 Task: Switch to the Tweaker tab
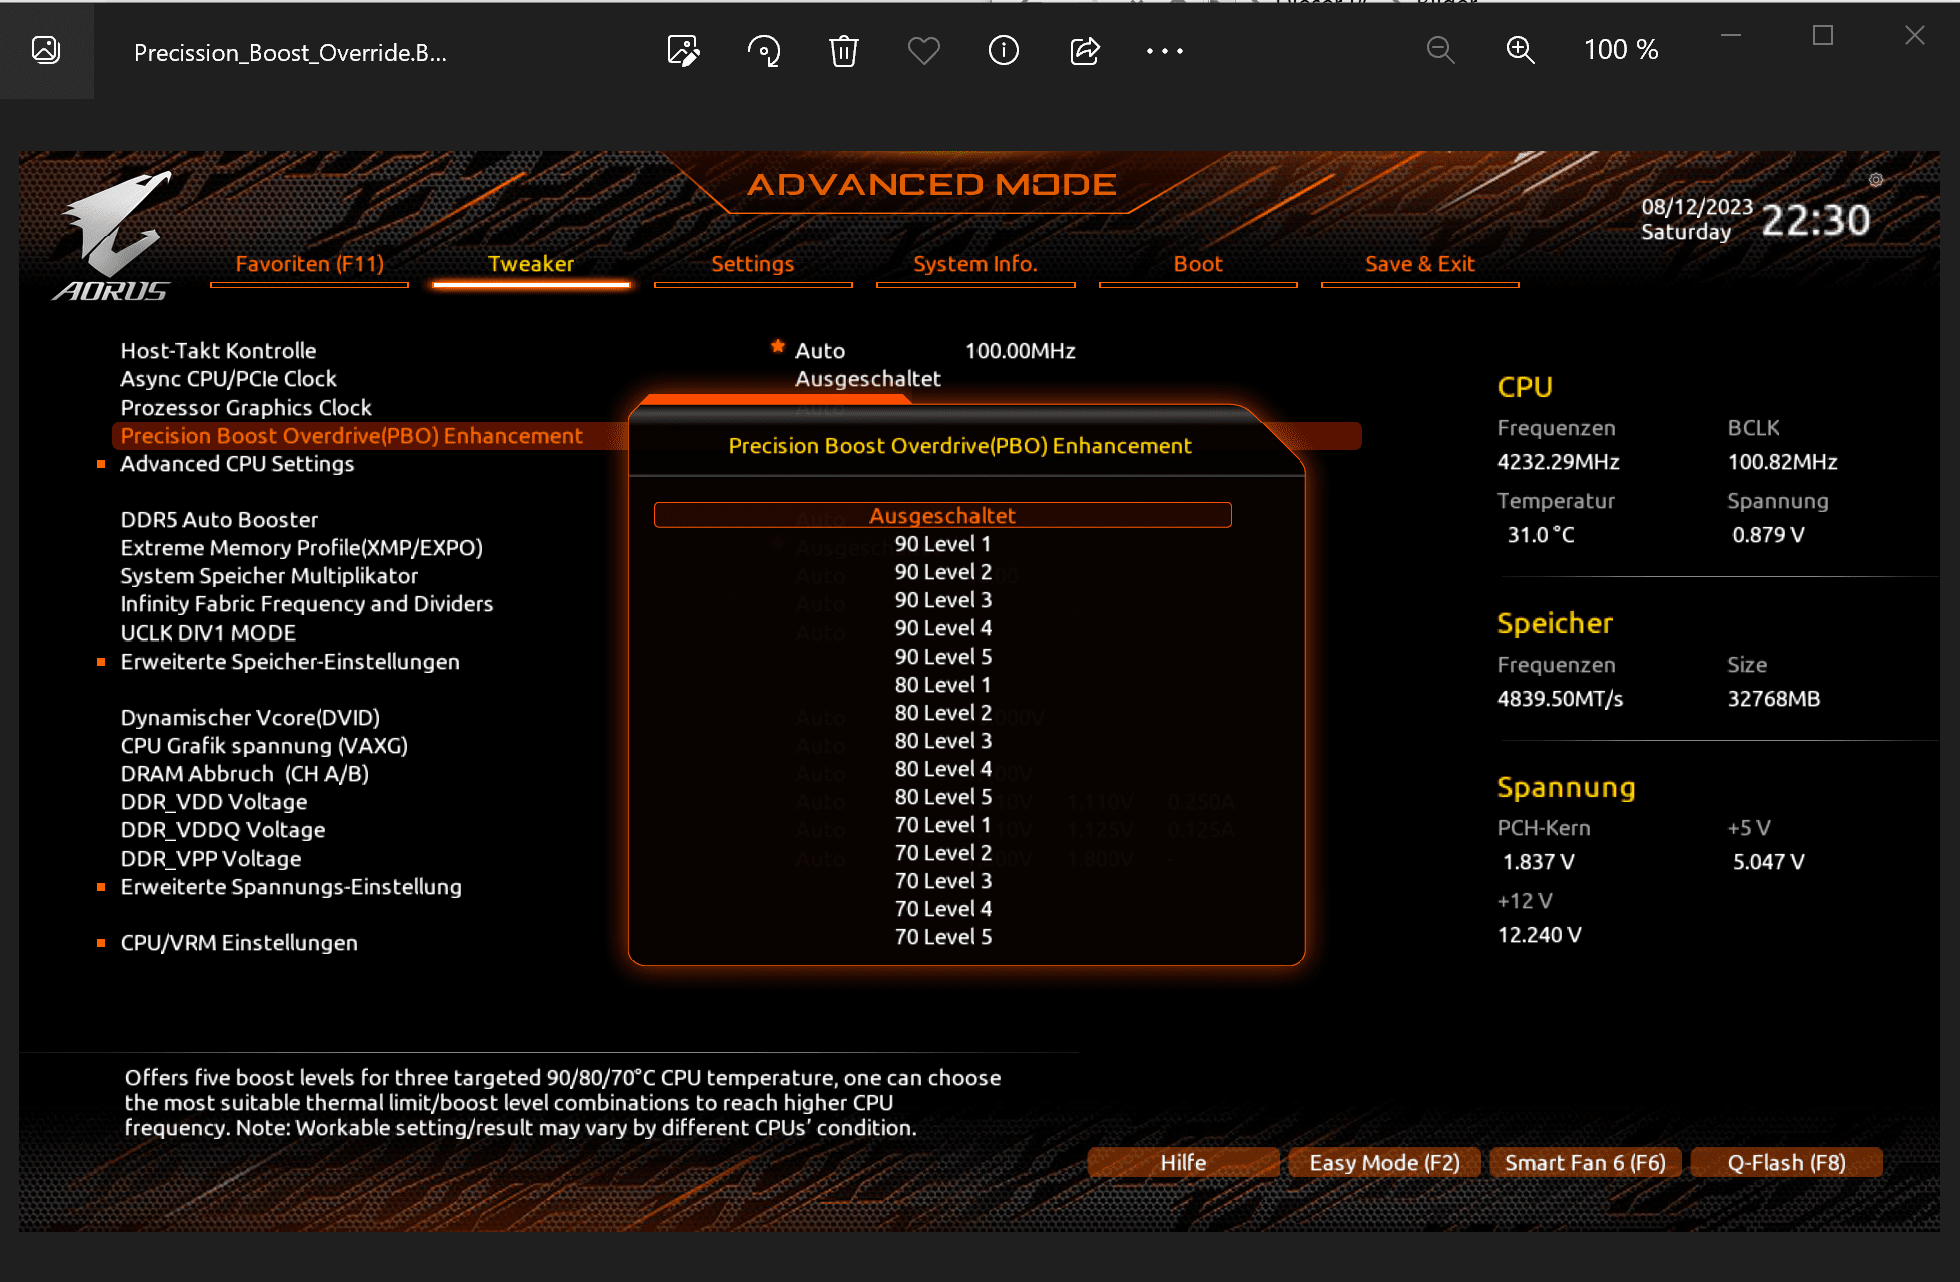pos(531,264)
